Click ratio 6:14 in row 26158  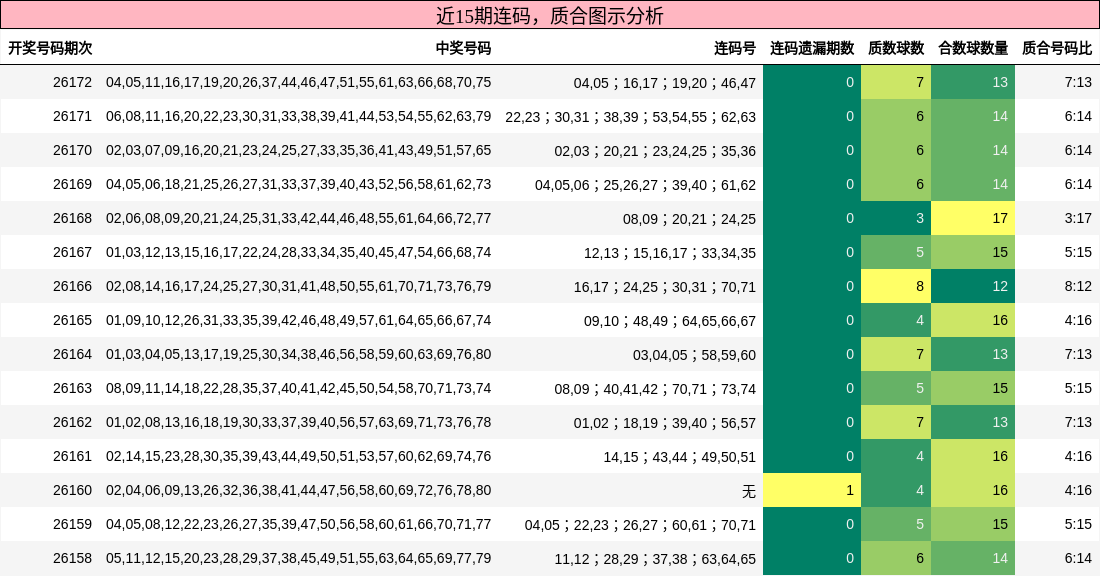(1078, 558)
